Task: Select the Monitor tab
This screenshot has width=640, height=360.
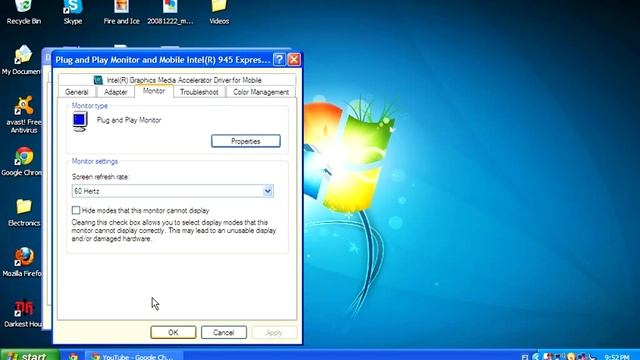Action: pos(154,91)
